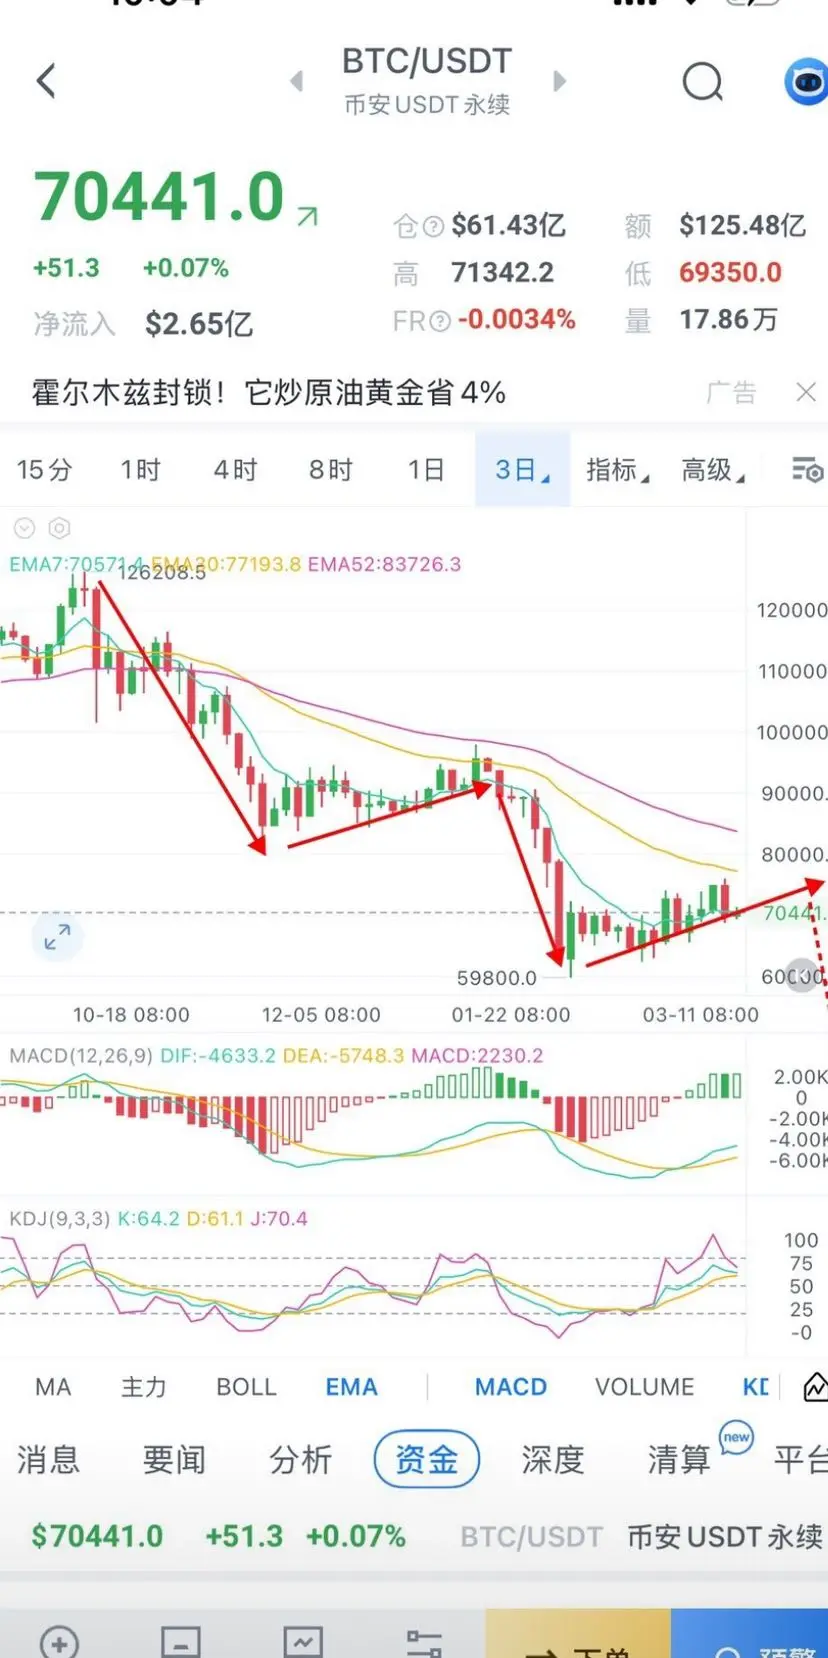Open the 要闻 tab
The height and width of the screenshot is (1658, 828).
pos(174,1460)
